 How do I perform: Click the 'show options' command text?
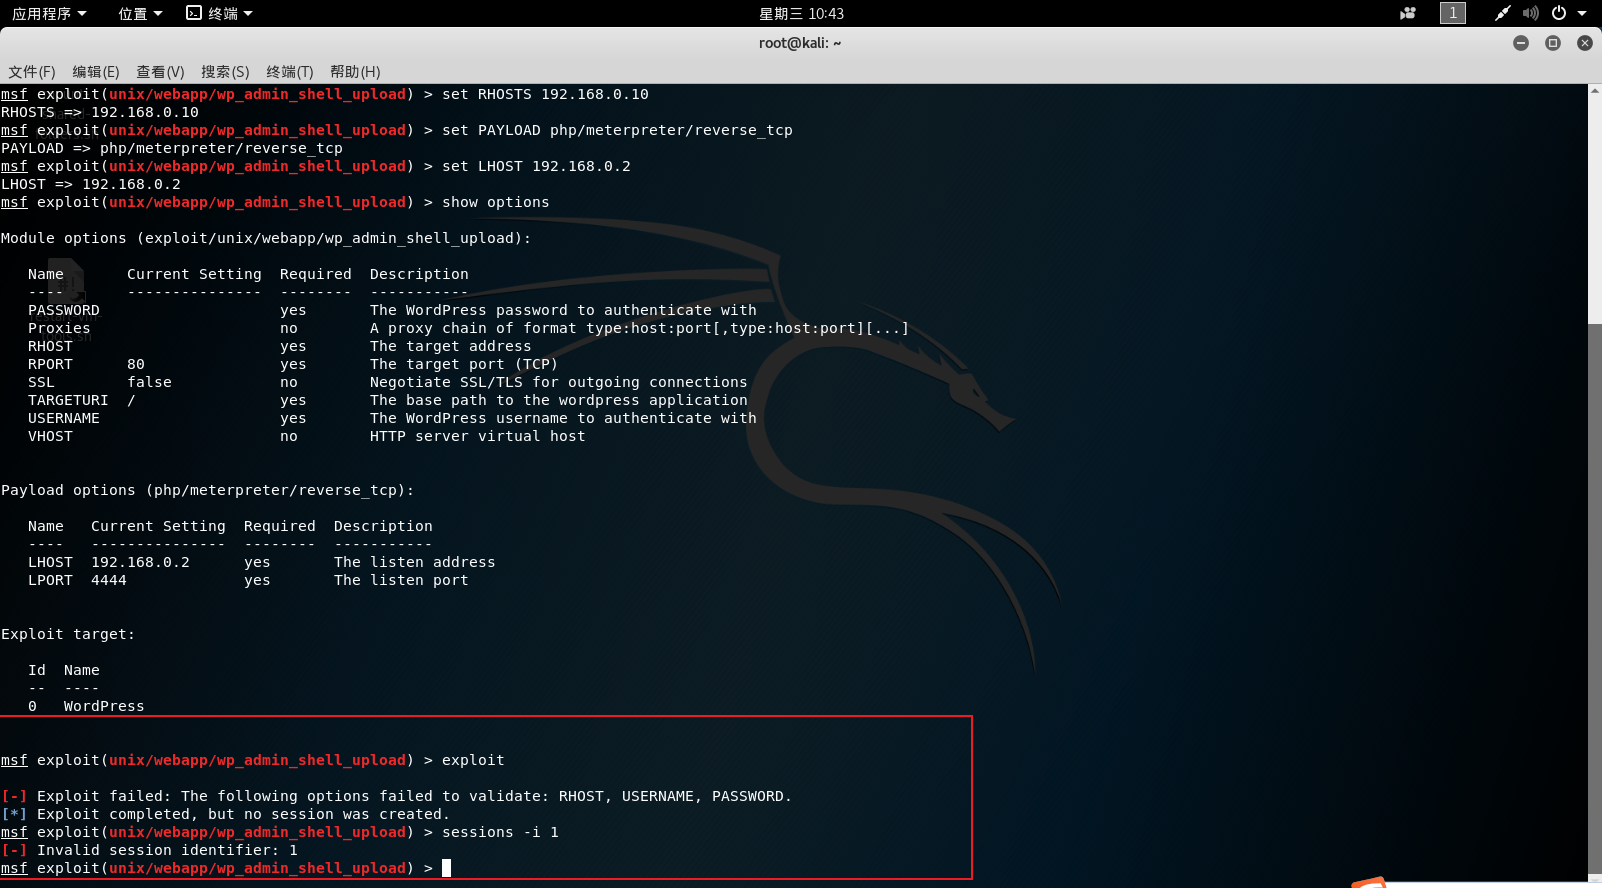[496, 202]
